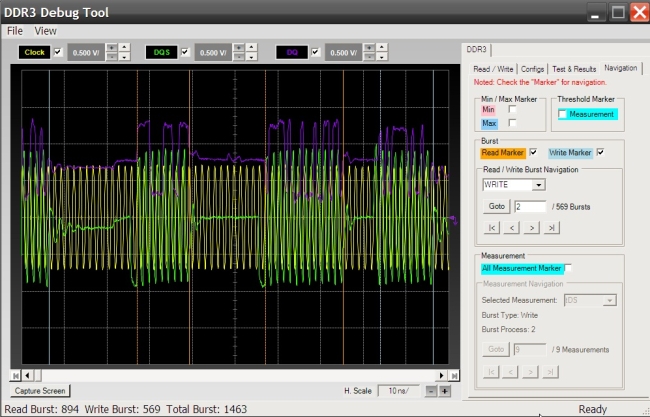650x417 pixels.
Task: Jump to last burst in Burst Navigation
Action: (x=551, y=228)
